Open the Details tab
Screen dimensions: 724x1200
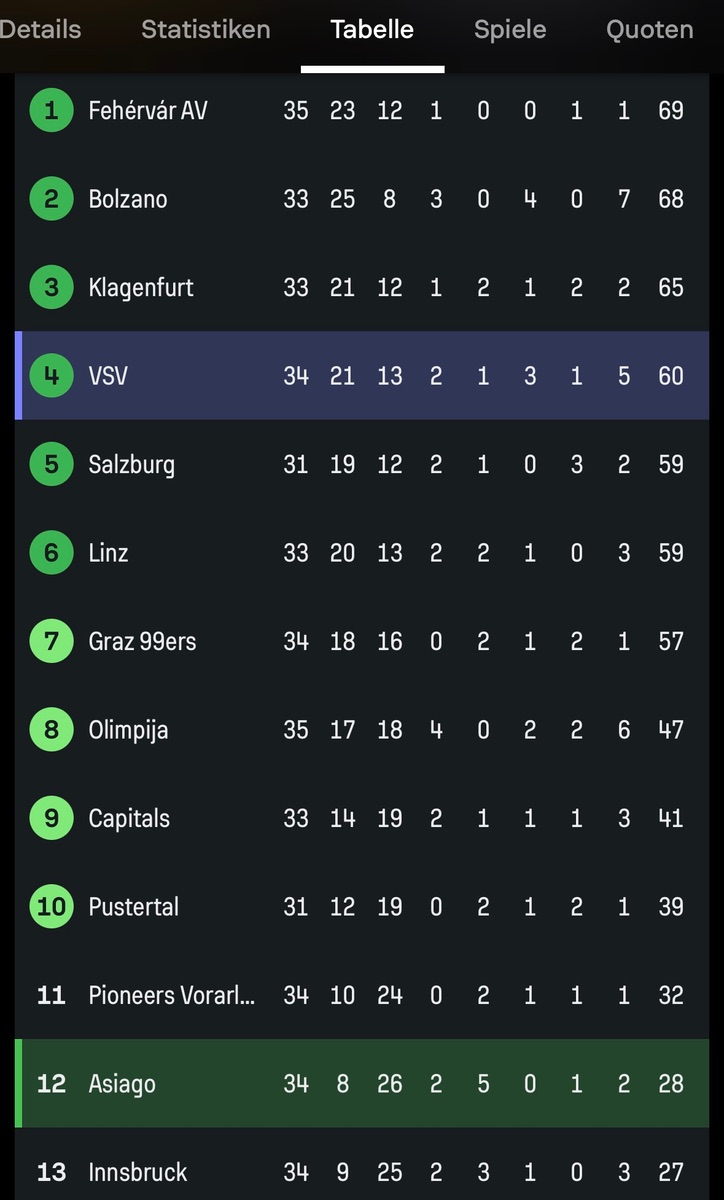pyautogui.click(x=40, y=30)
